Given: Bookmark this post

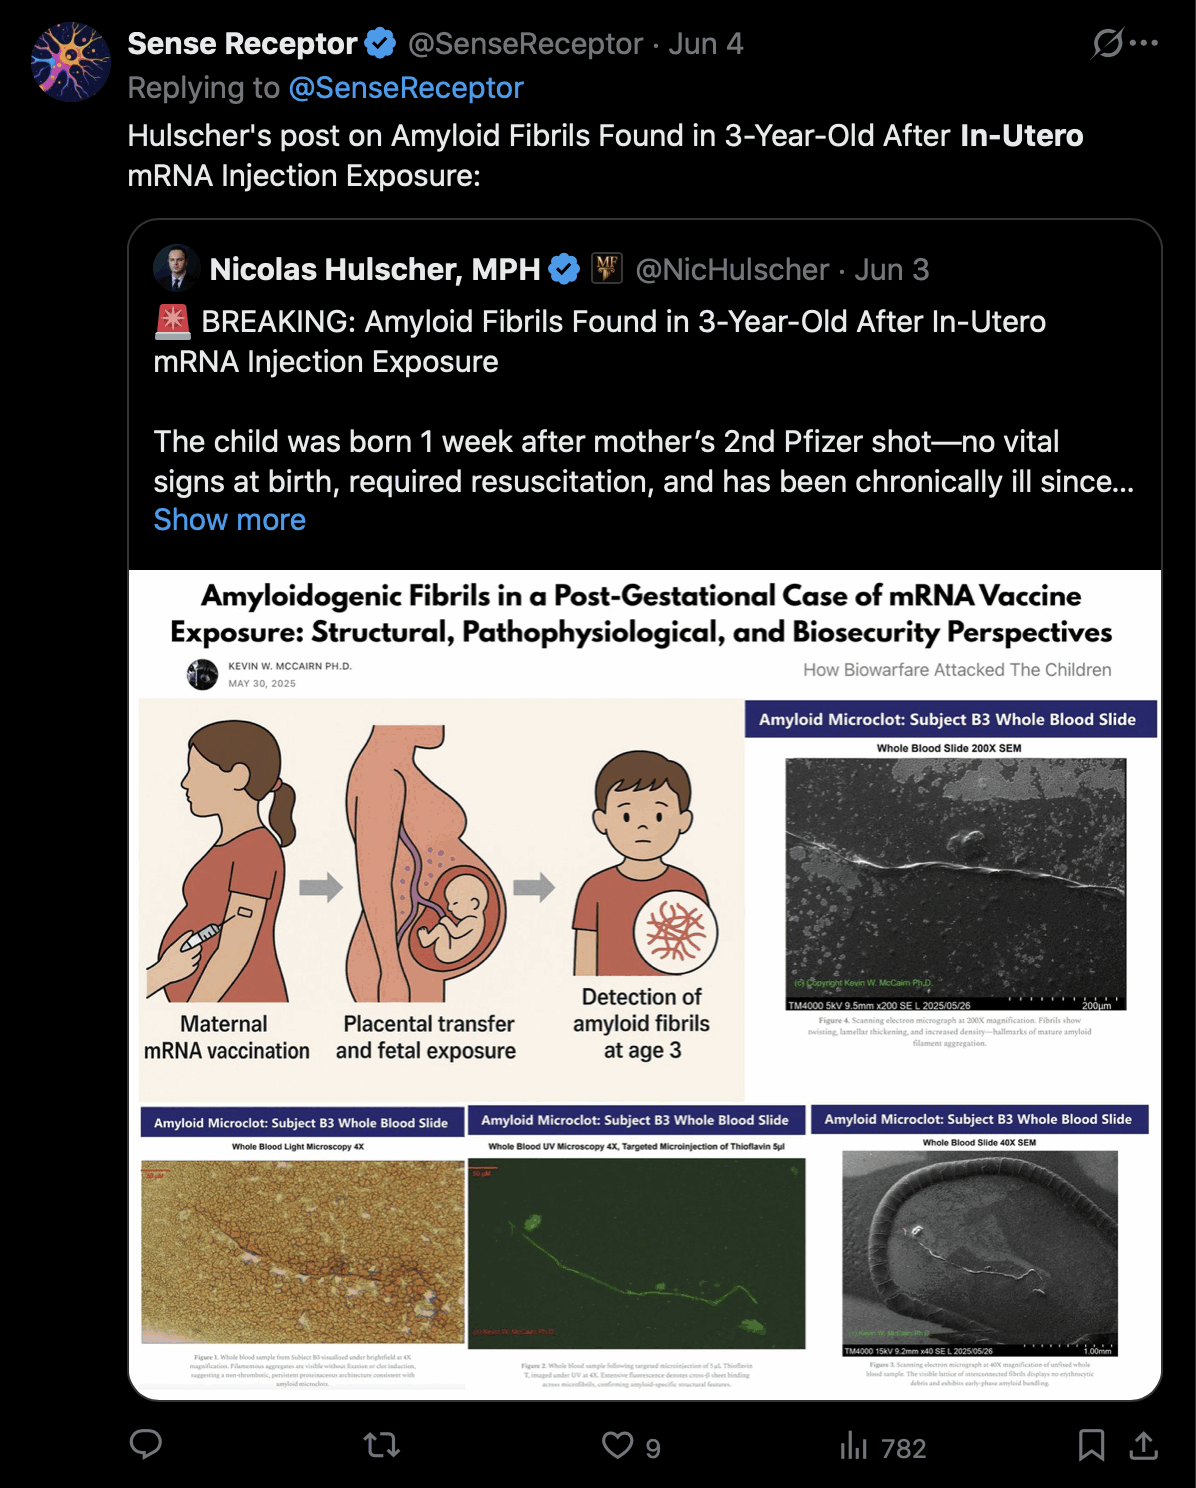Looking at the screenshot, I should [1091, 1445].
